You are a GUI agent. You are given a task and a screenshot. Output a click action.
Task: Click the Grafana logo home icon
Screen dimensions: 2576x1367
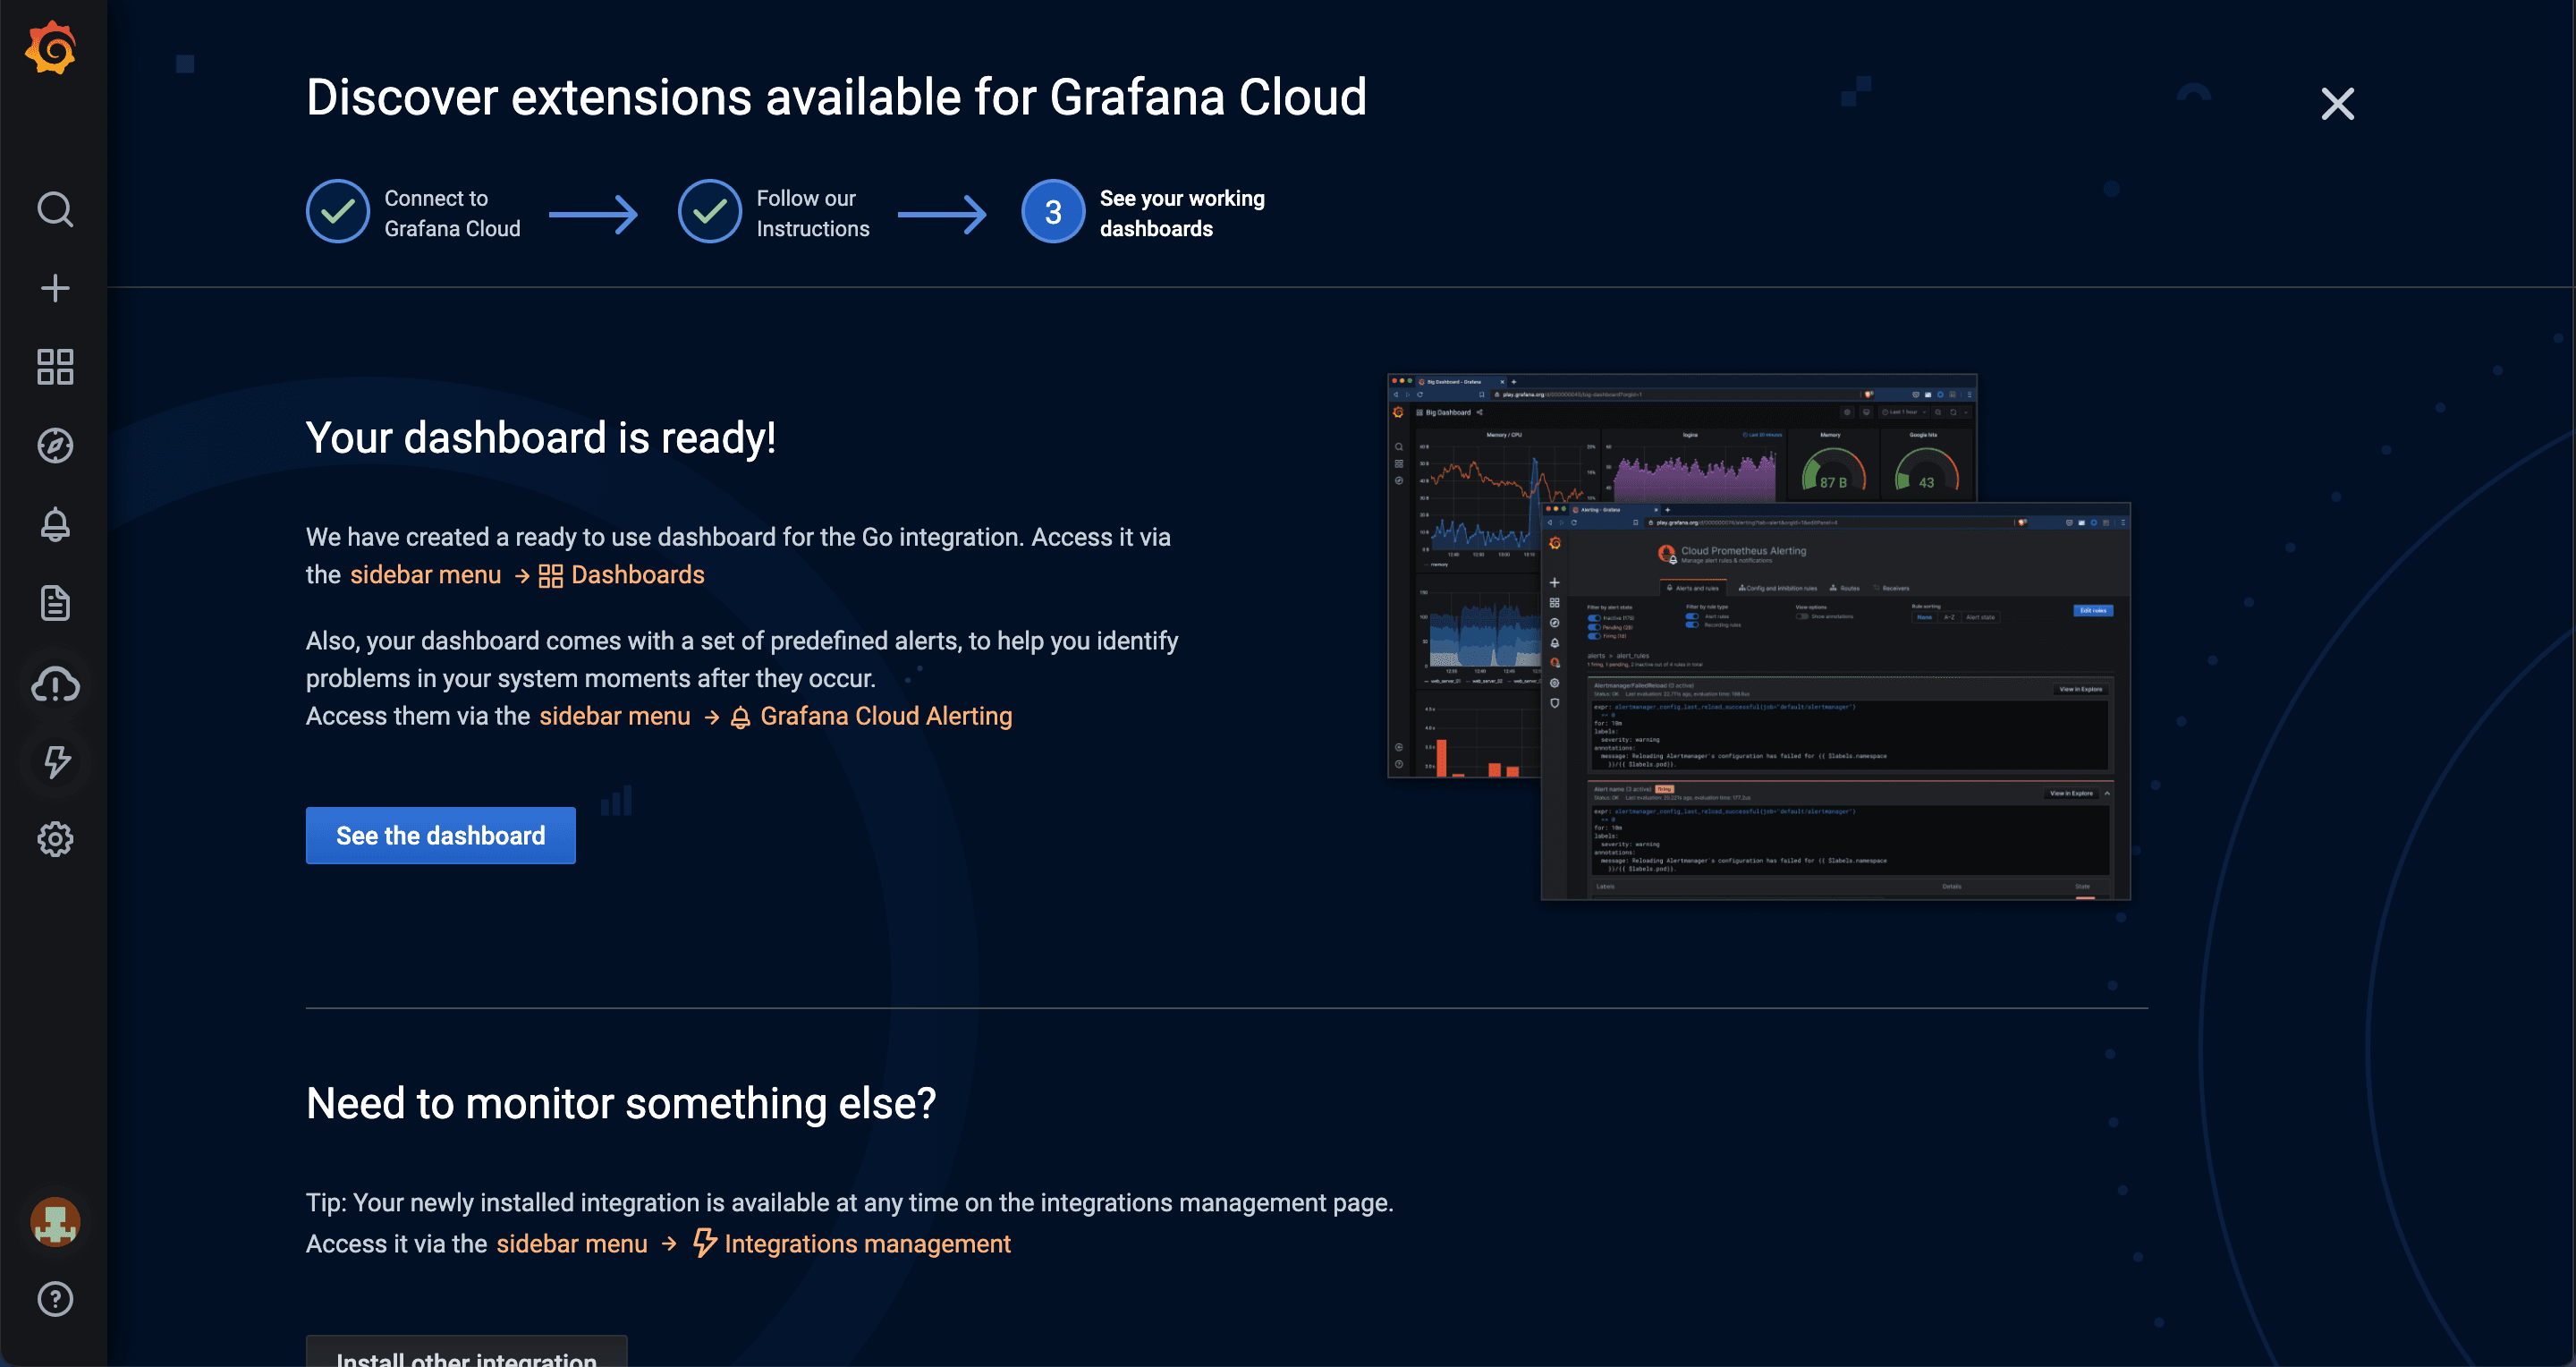coord(52,49)
